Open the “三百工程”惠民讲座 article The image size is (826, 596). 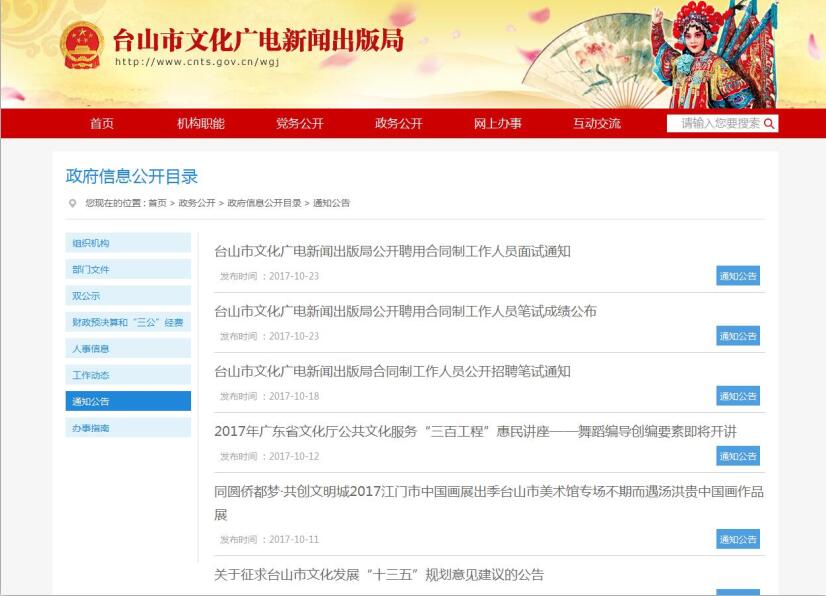coord(475,431)
